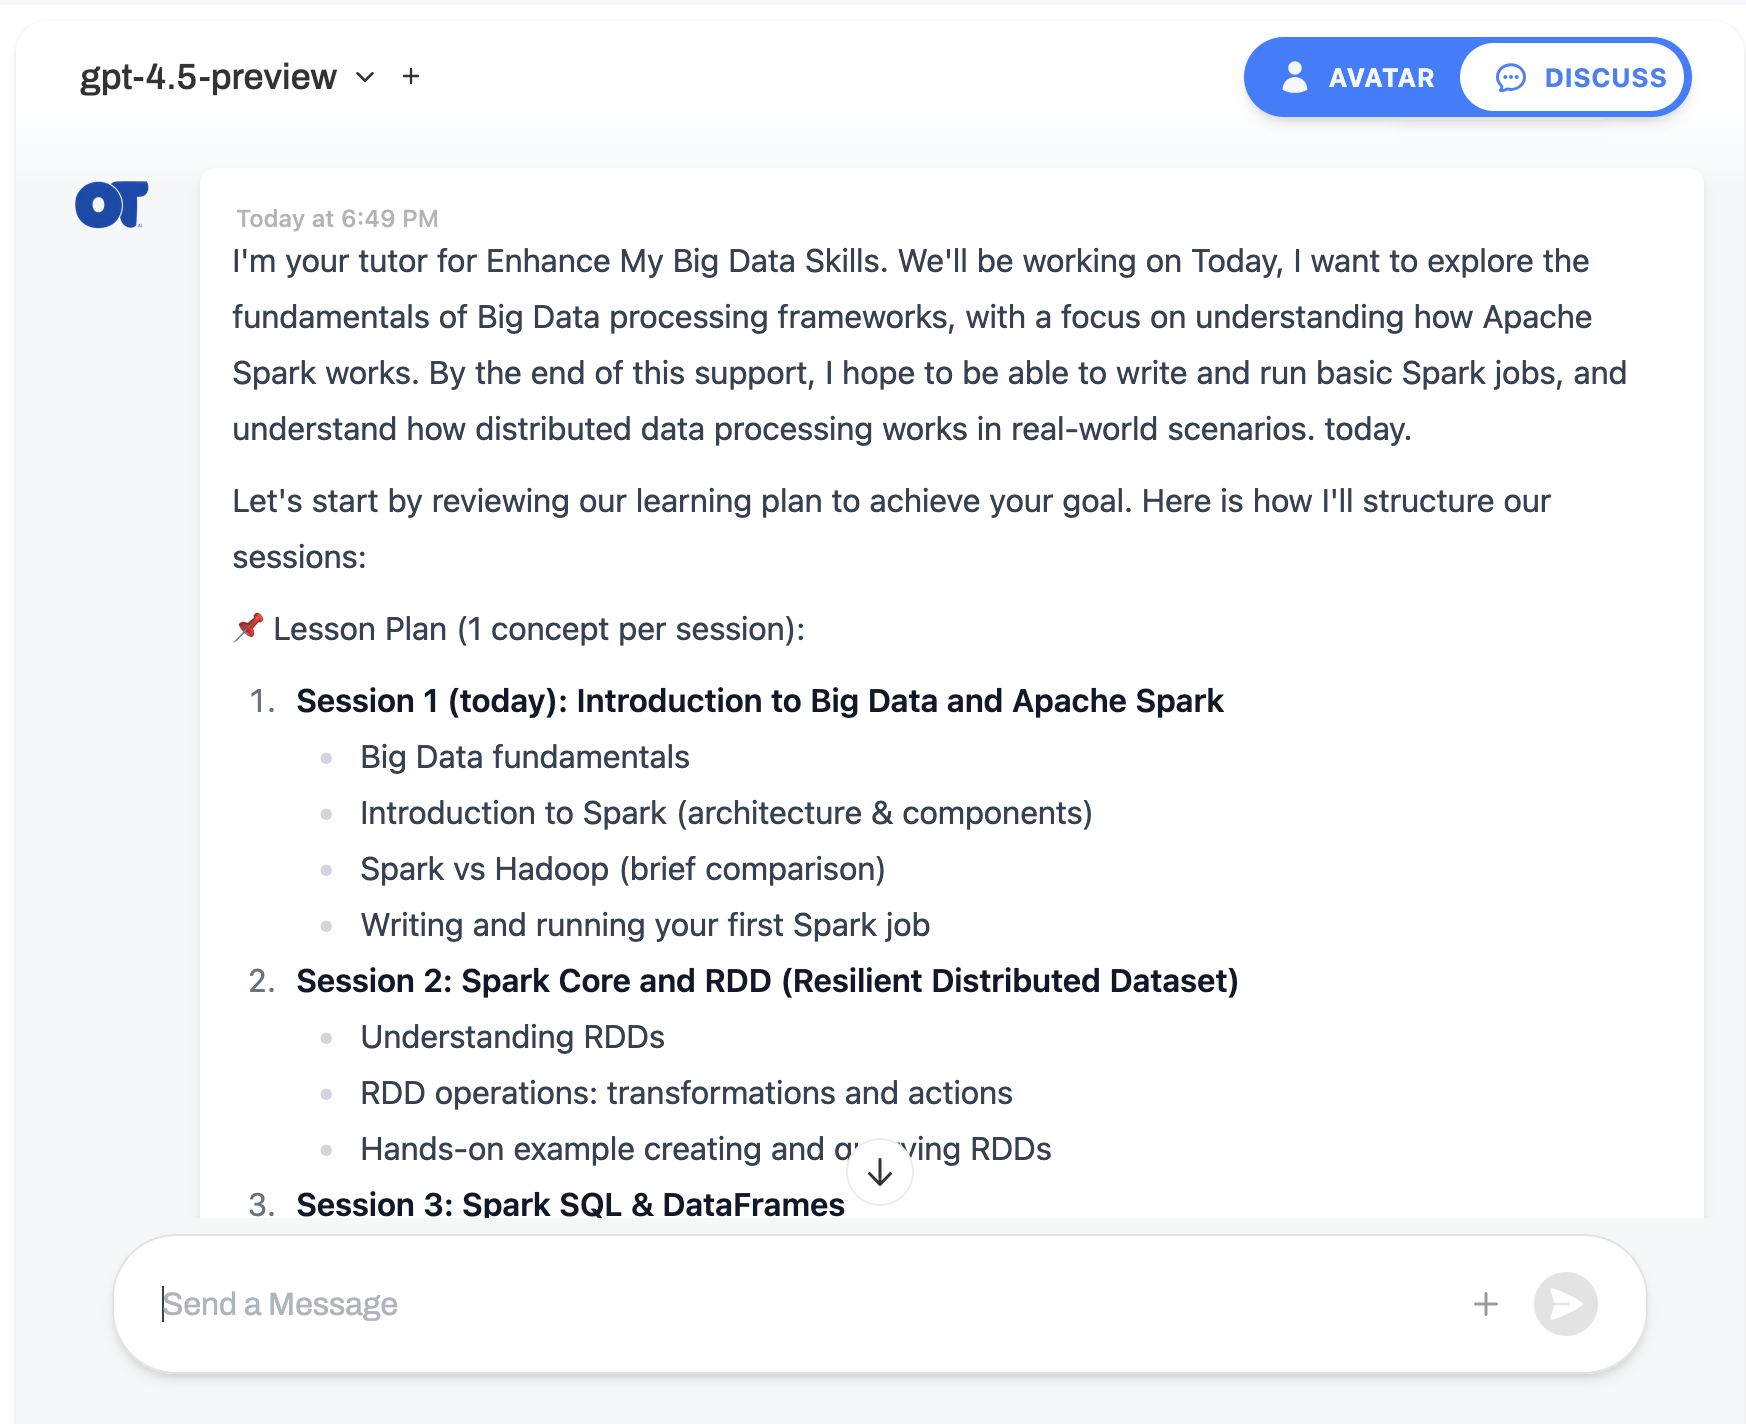Click the Big Data fundamentals bullet

[x=525, y=757]
